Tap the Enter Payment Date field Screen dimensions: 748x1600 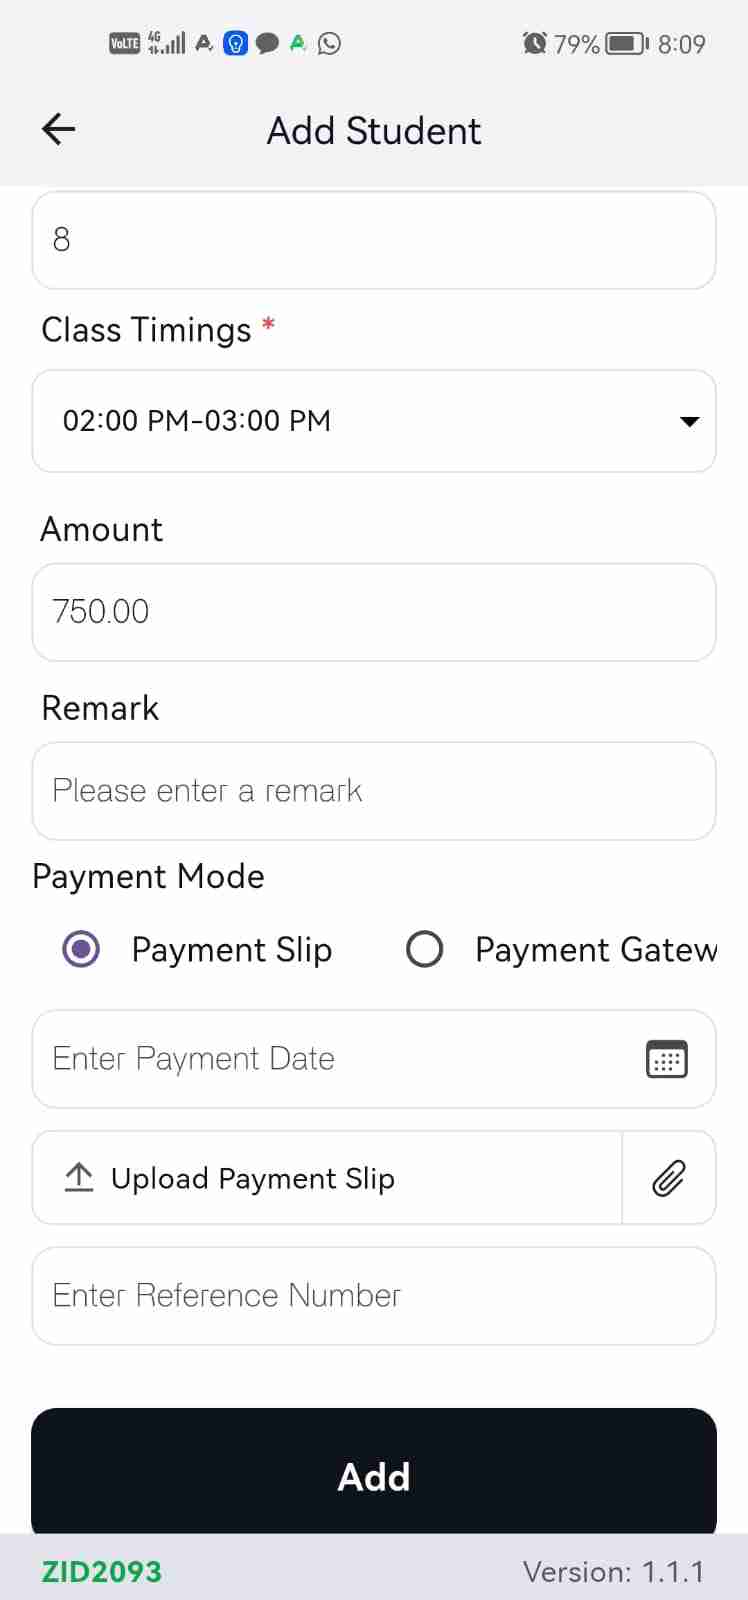pyautogui.click(x=330, y=1059)
